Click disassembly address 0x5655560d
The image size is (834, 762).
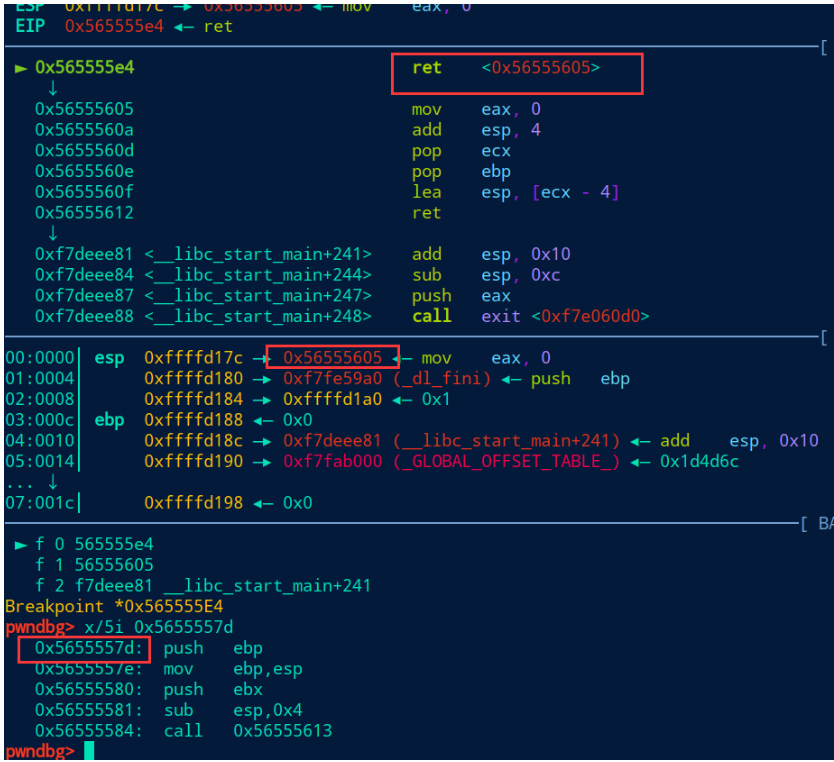85,150
